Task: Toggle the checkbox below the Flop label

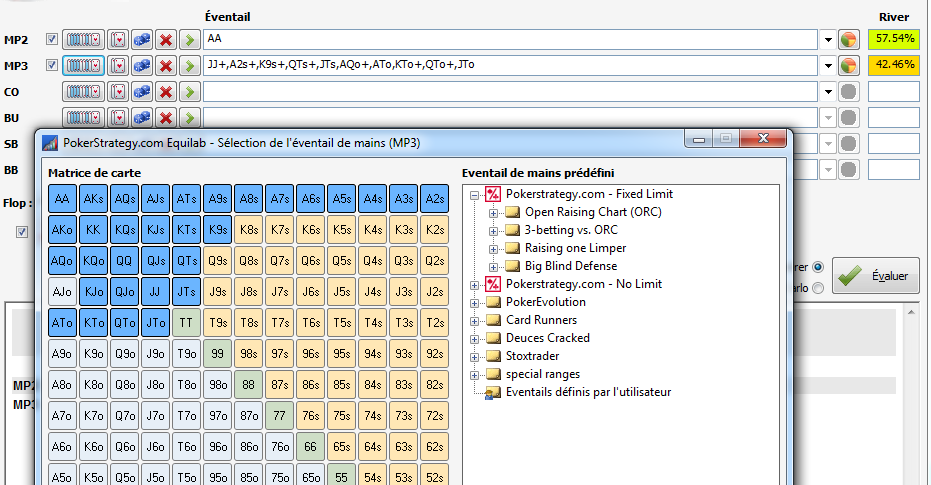Action: pyautogui.click(x=22, y=232)
